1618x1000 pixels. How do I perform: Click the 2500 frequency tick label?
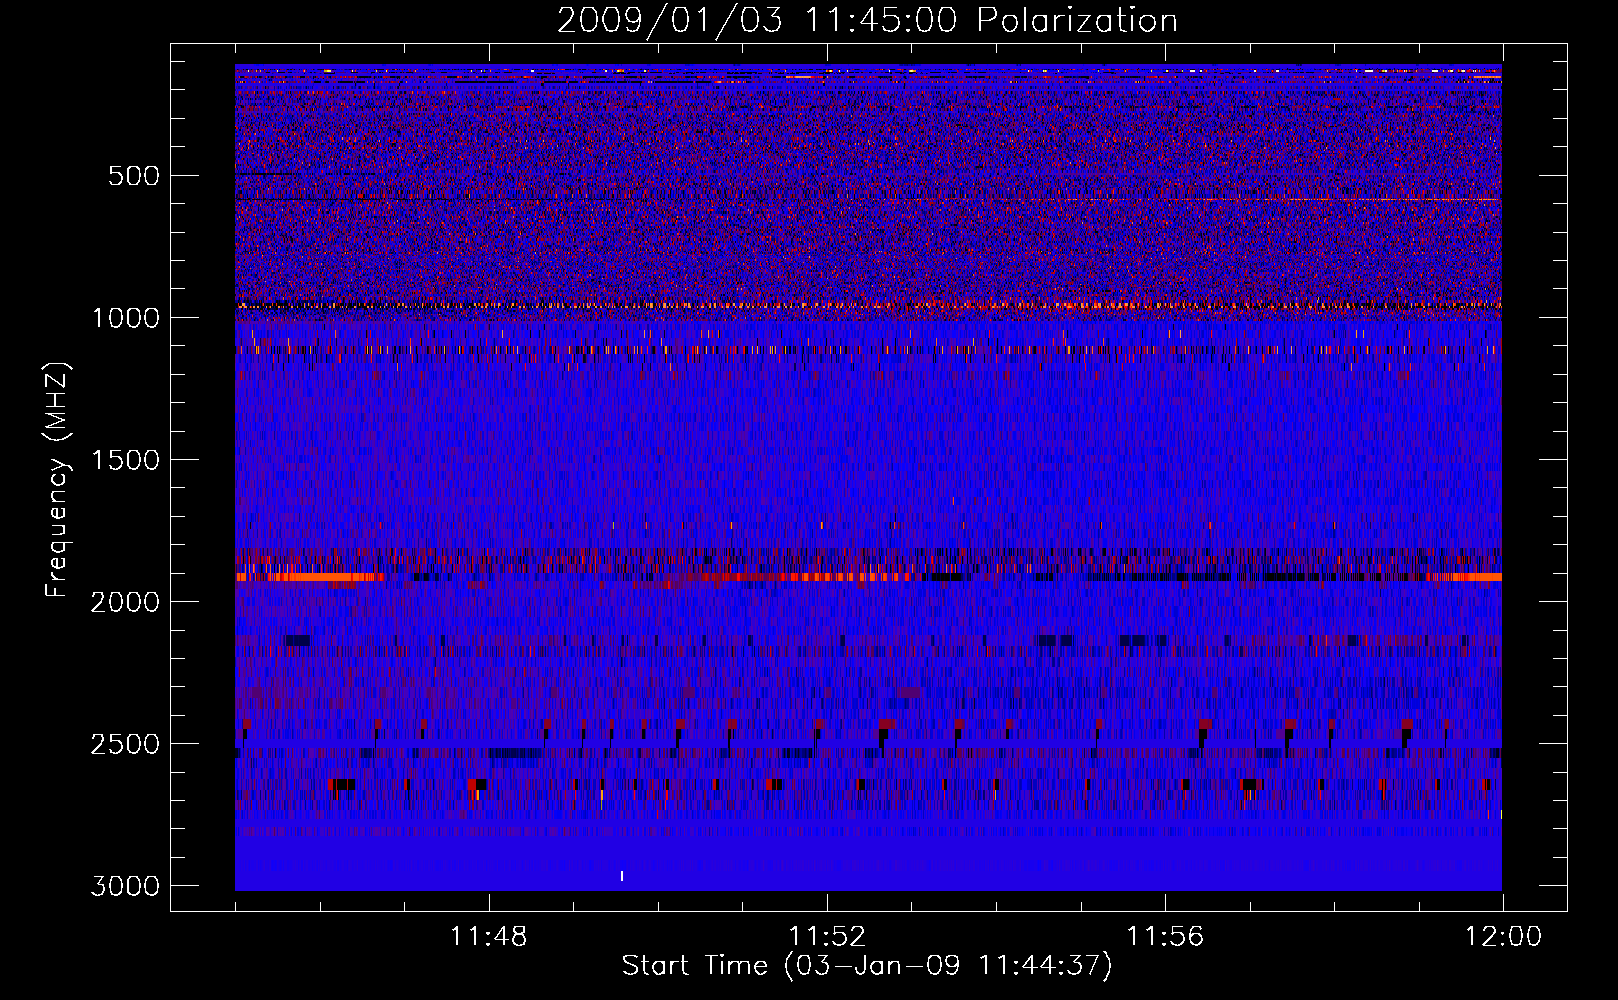tap(125, 744)
